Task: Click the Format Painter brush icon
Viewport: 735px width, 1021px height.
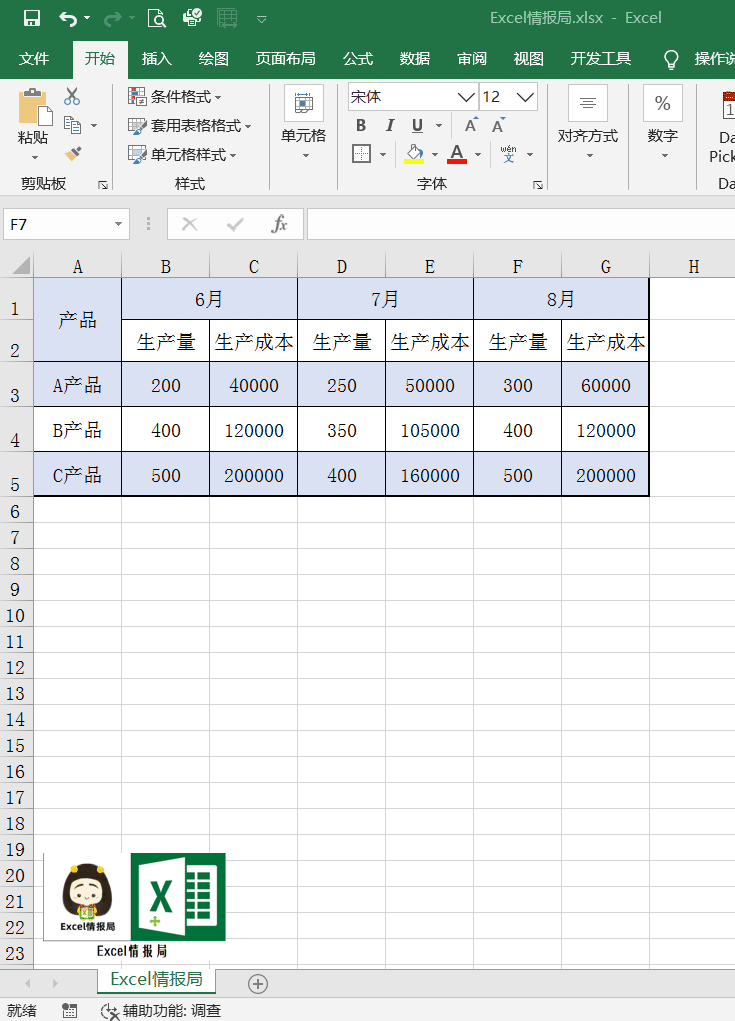Action: 72,154
